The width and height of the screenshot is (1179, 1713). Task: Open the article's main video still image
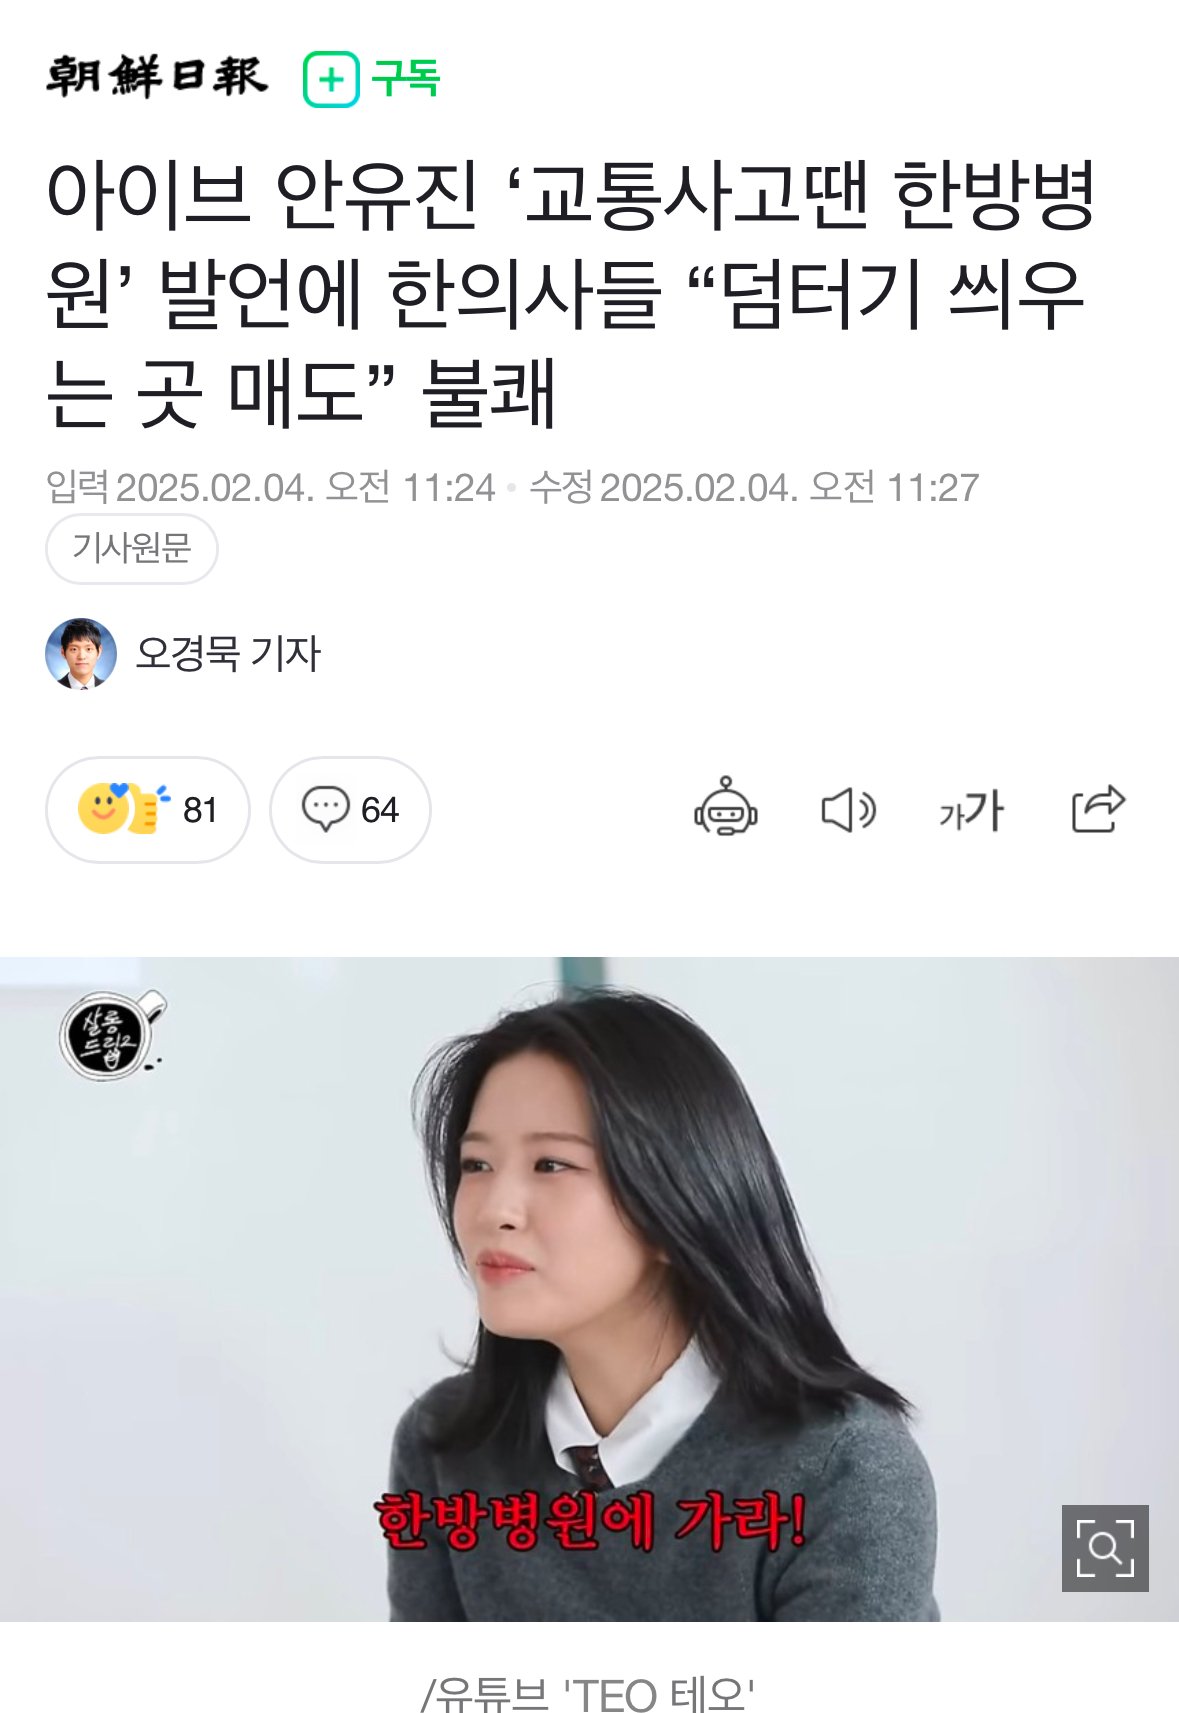pos(589,1289)
